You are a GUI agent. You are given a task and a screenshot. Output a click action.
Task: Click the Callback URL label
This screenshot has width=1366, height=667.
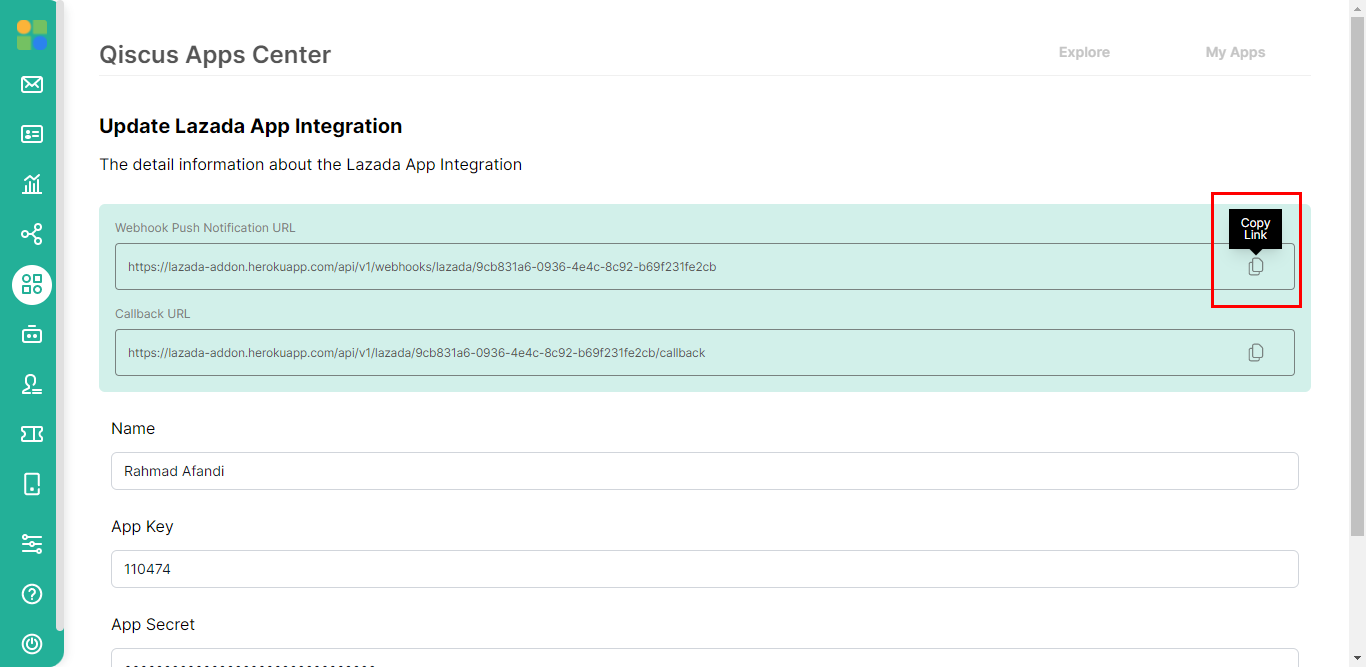[152, 314]
